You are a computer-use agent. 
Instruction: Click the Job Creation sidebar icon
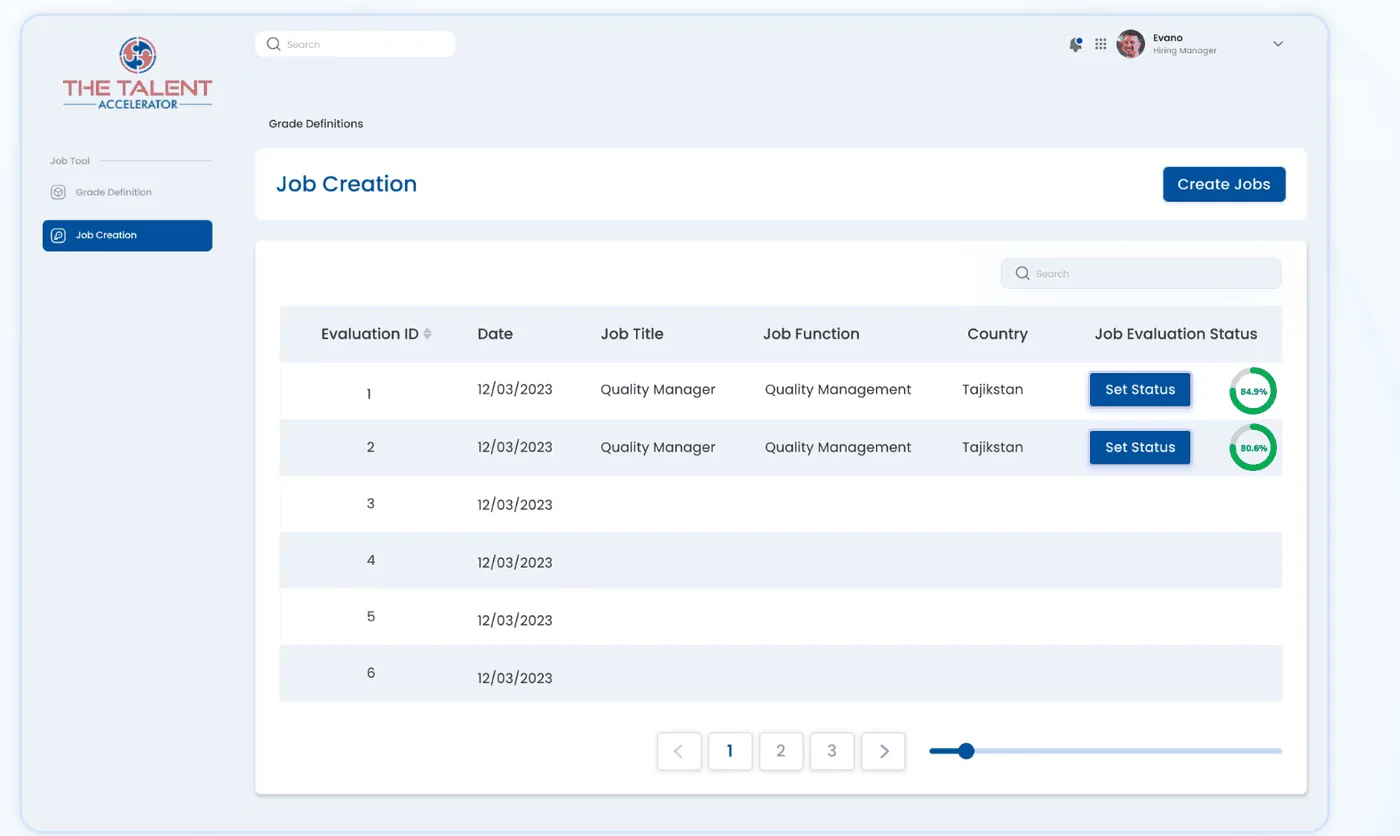[x=58, y=235]
